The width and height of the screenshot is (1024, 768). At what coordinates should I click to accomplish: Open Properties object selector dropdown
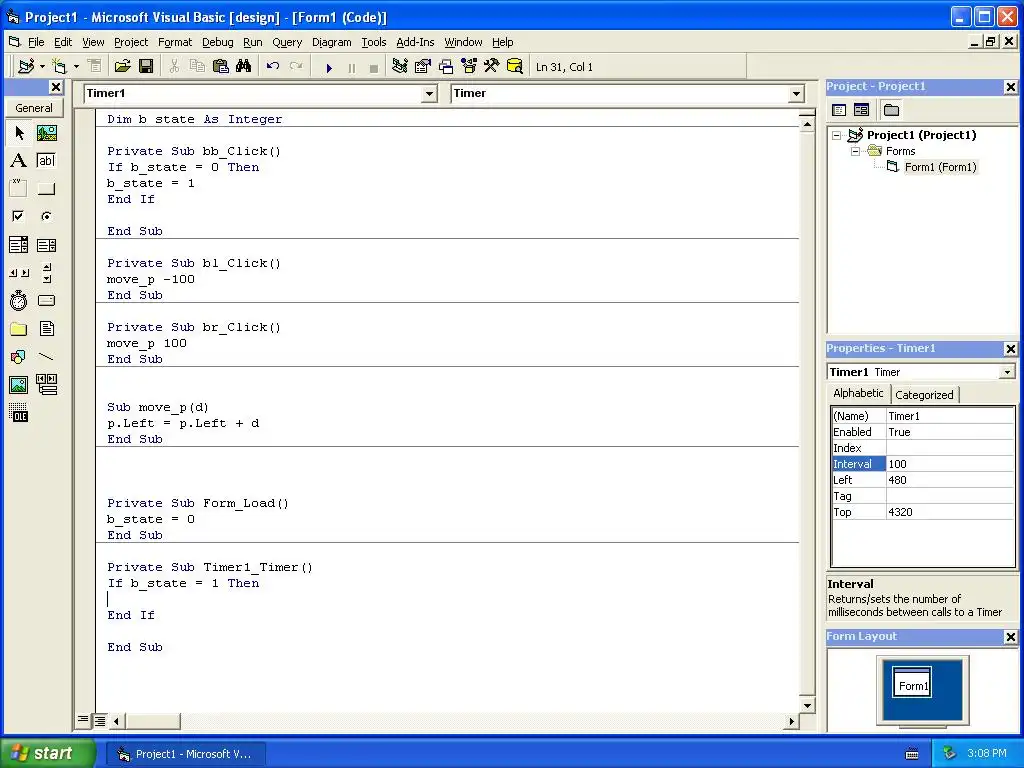click(x=1007, y=372)
